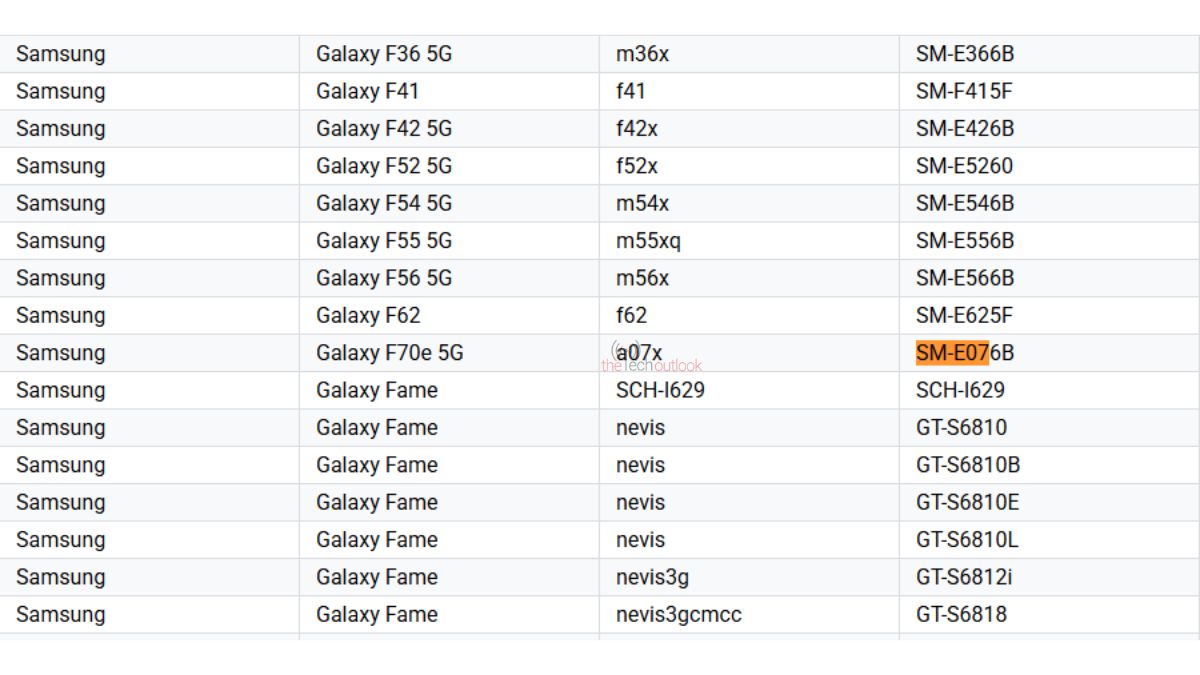This screenshot has width=1200, height=675.
Task: Select the SM-F415F model cell
Action: (963, 91)
